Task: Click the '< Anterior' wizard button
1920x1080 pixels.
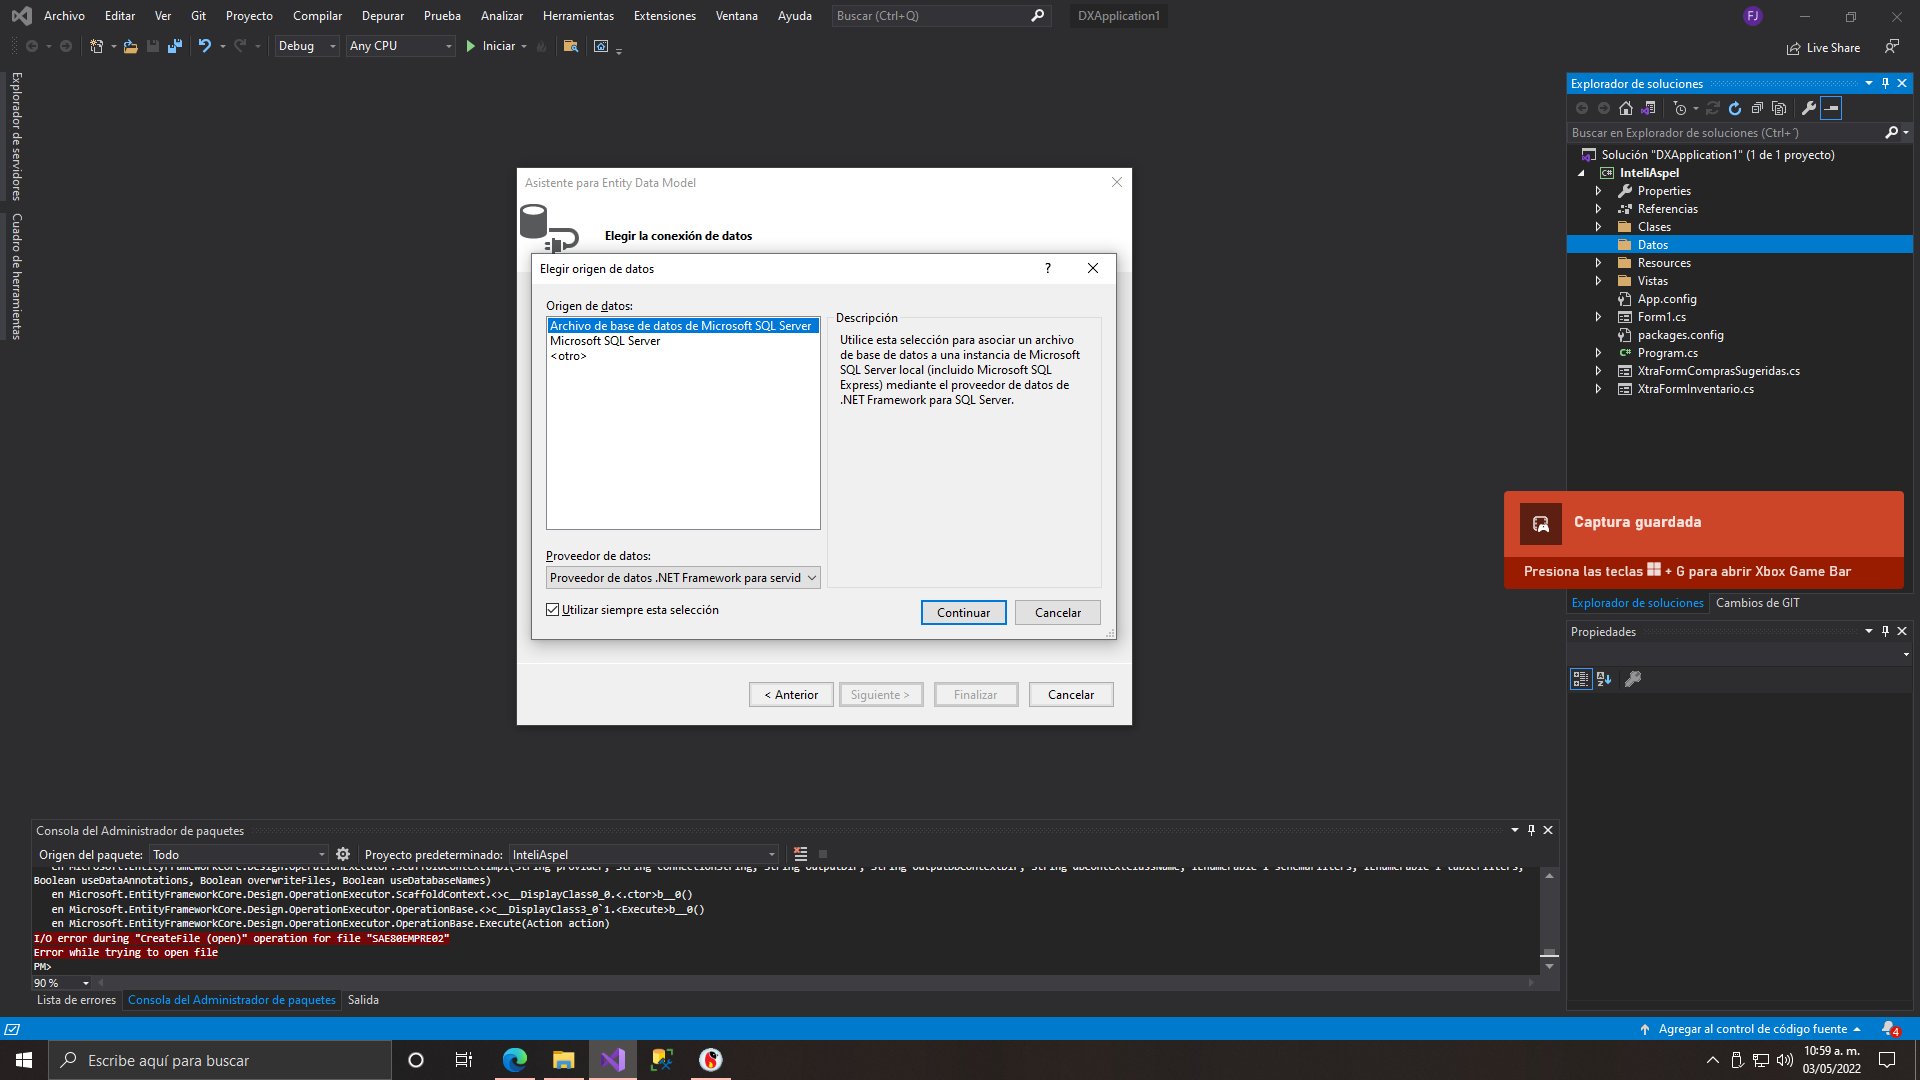Action: (791, 695)
